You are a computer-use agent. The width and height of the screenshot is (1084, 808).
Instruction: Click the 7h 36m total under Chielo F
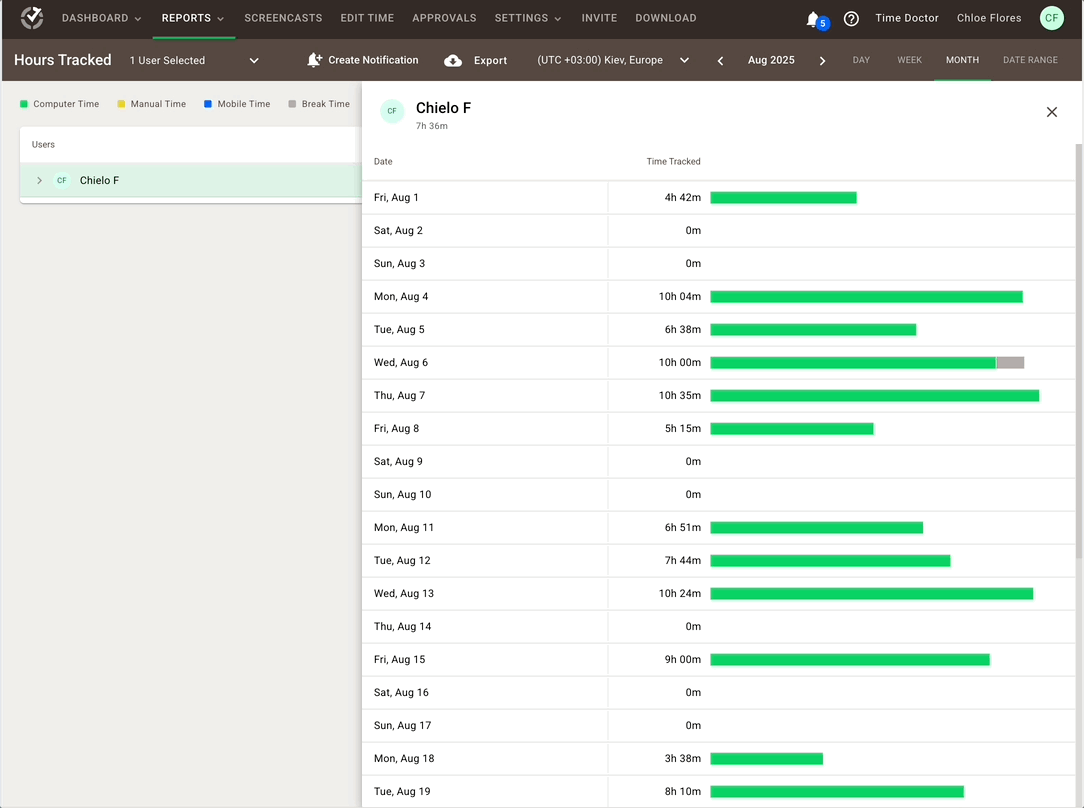(431, 126)
